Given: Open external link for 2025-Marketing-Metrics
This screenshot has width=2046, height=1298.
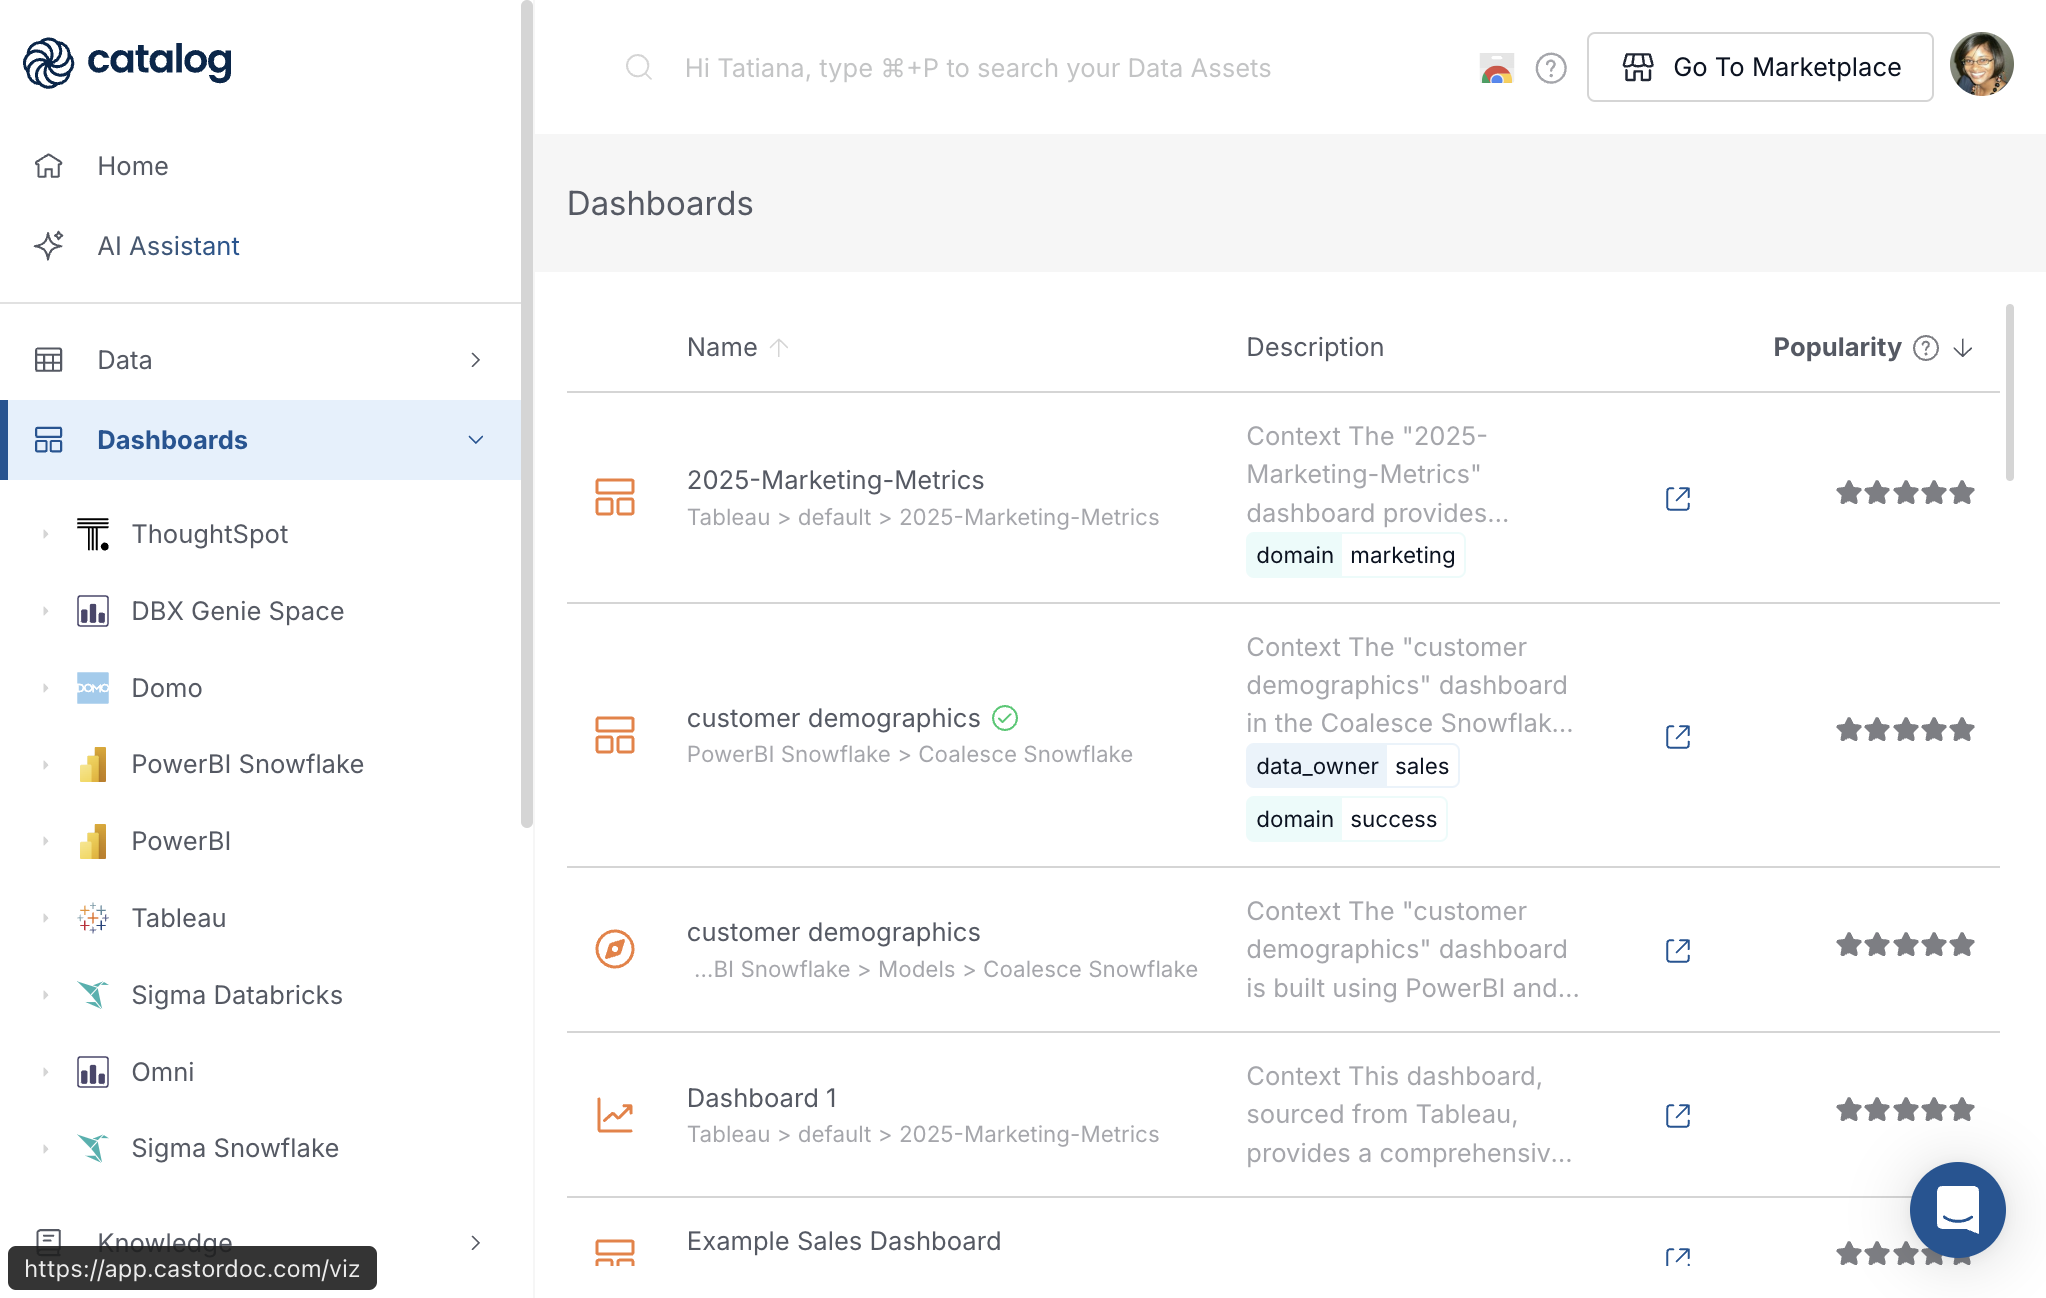Looking at the screenshot, I should click(1678, 498).
